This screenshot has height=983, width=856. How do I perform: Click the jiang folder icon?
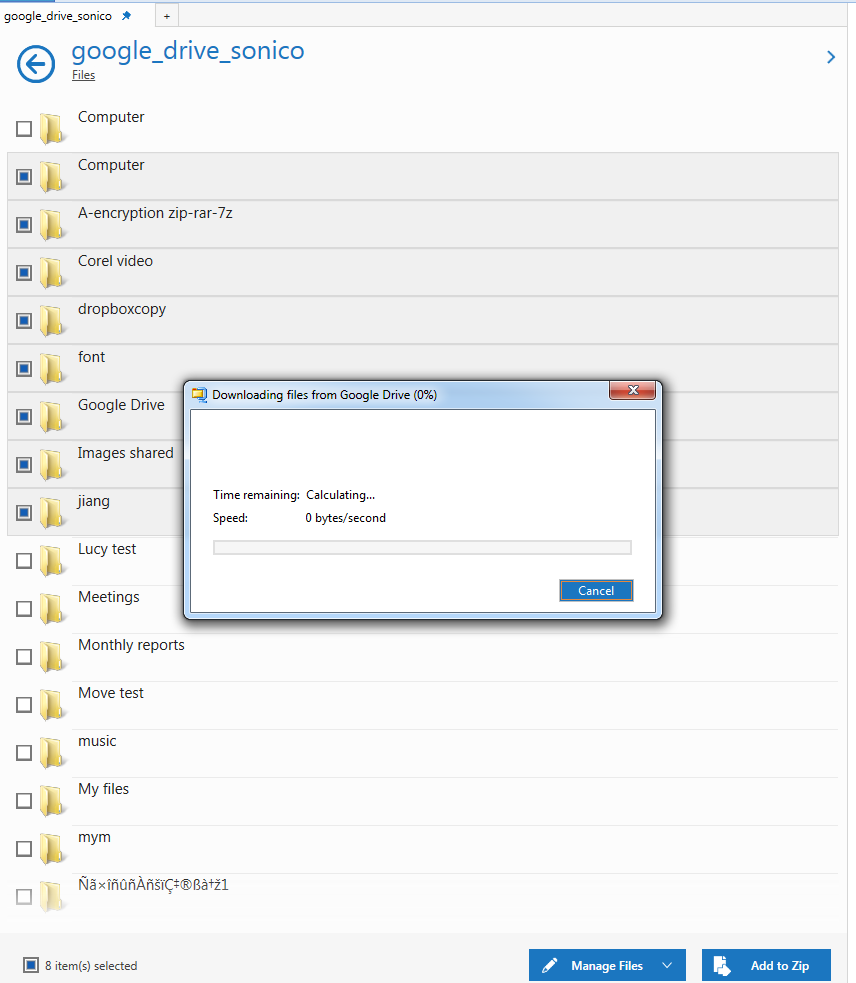click(x=52, y=512)
